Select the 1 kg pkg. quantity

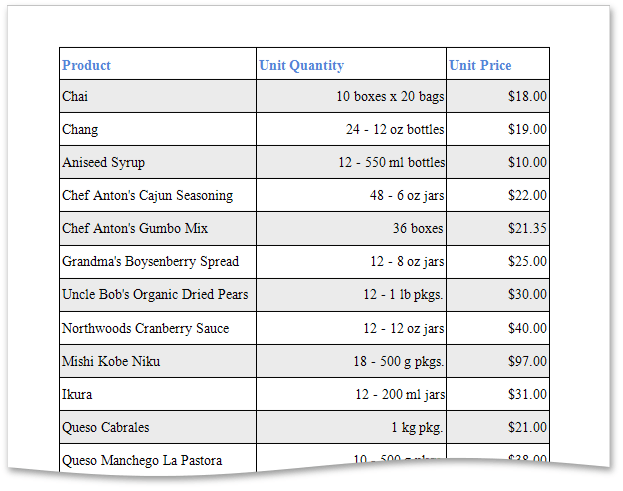[x=418, y=427]
